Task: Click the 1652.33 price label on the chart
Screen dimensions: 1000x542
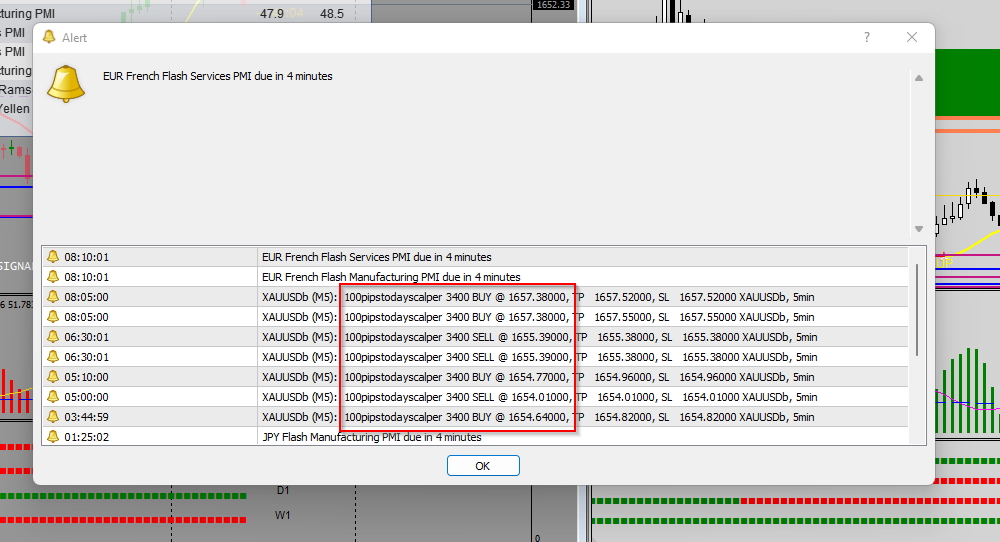Action: (x=553, y=4)
